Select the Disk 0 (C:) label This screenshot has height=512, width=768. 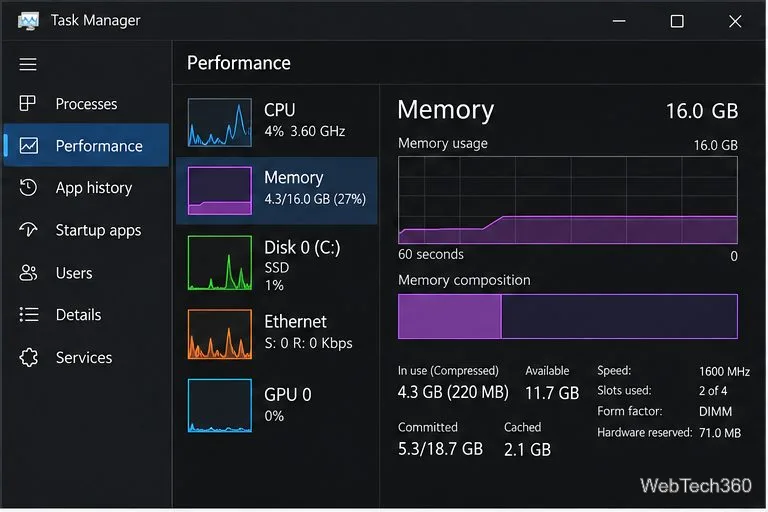[x=302, y=247]
